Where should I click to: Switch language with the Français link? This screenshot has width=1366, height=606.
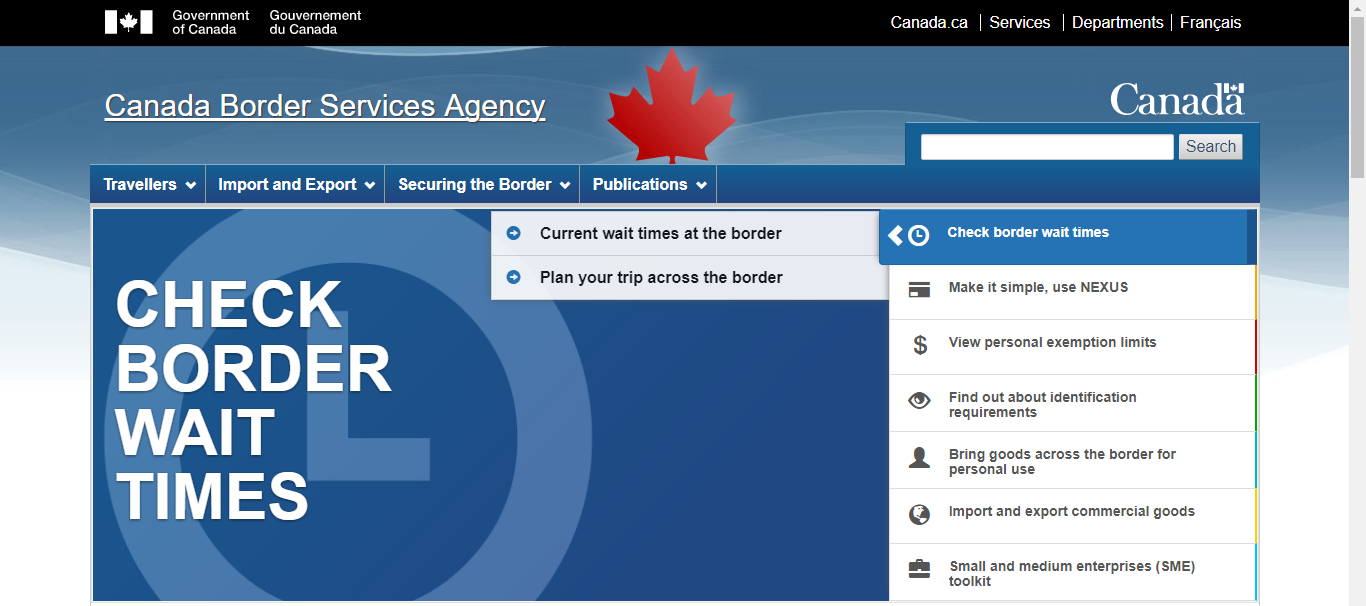click(x=1210, y=22)
